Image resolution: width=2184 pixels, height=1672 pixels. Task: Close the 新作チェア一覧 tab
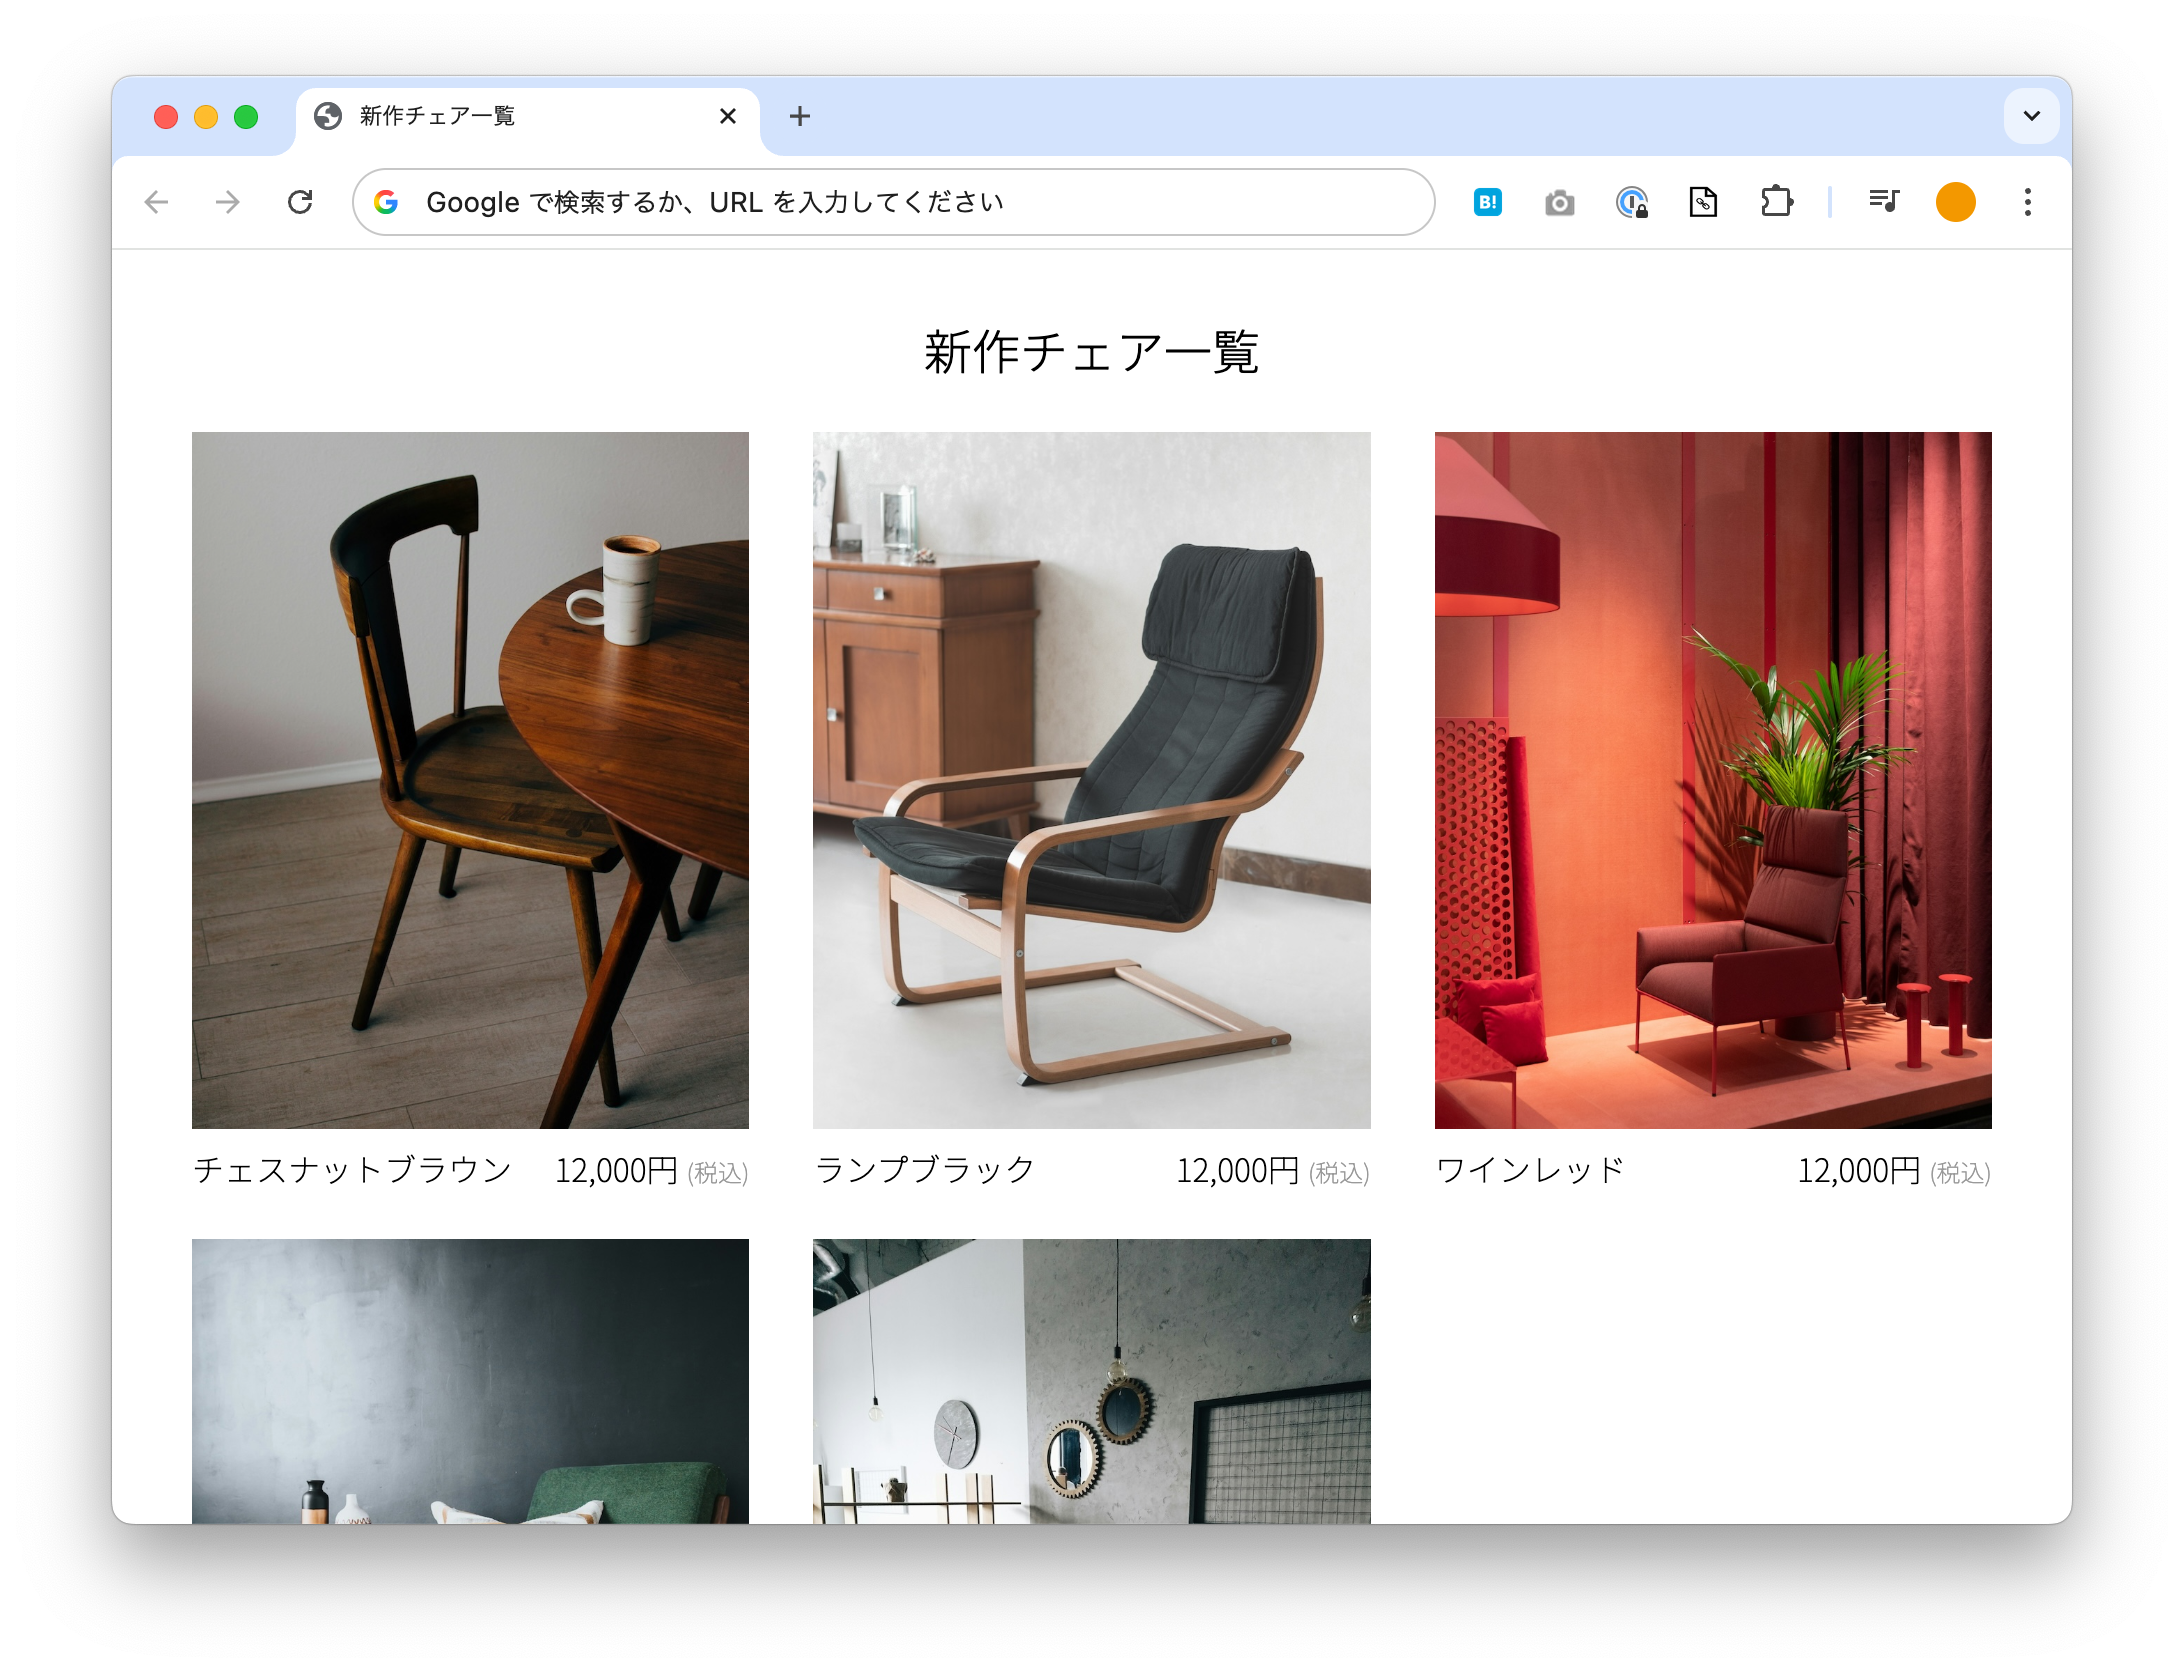[x=728, y=117]
